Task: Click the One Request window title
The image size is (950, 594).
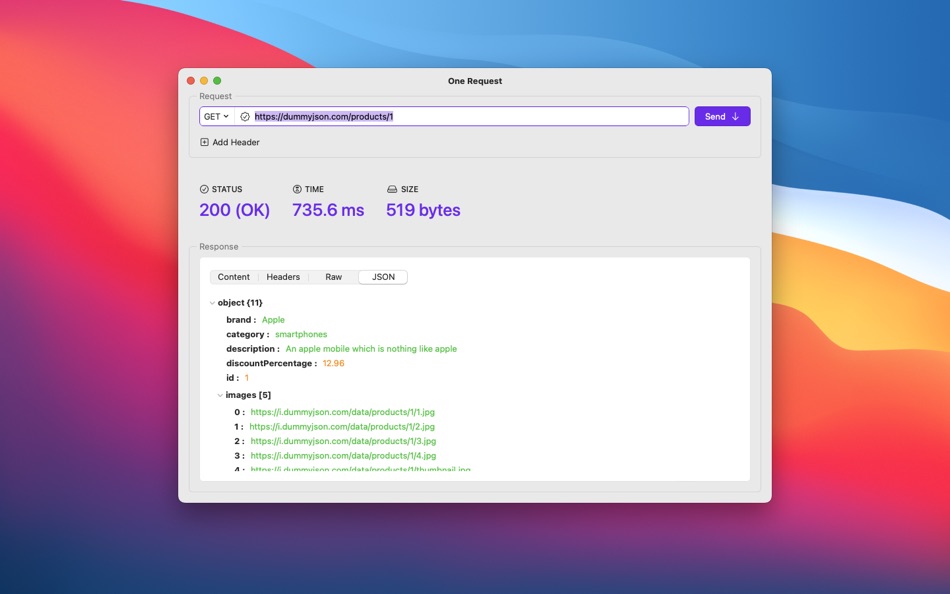Action: point(475,81)
